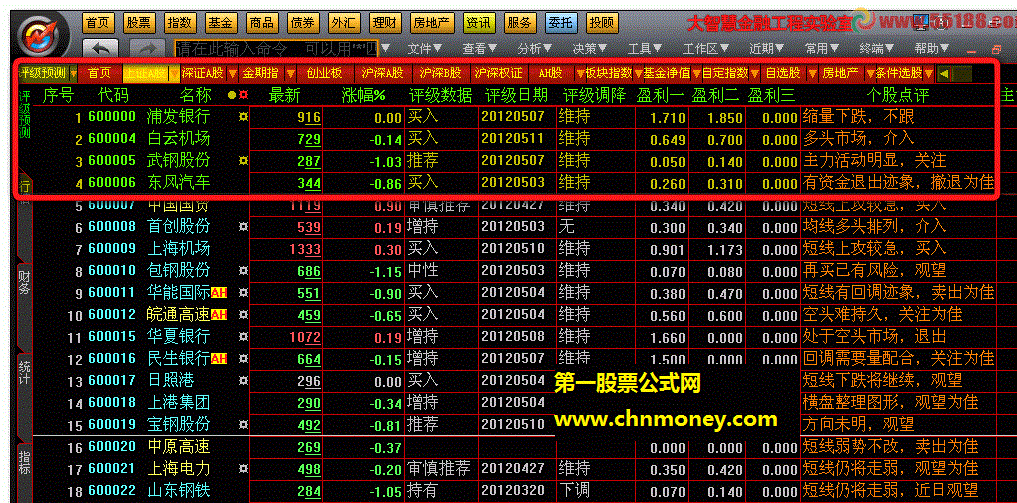Click 东风汽车 latest price 344
Image resolution: width=1017 pixels, height=503 pixels.
309,183
